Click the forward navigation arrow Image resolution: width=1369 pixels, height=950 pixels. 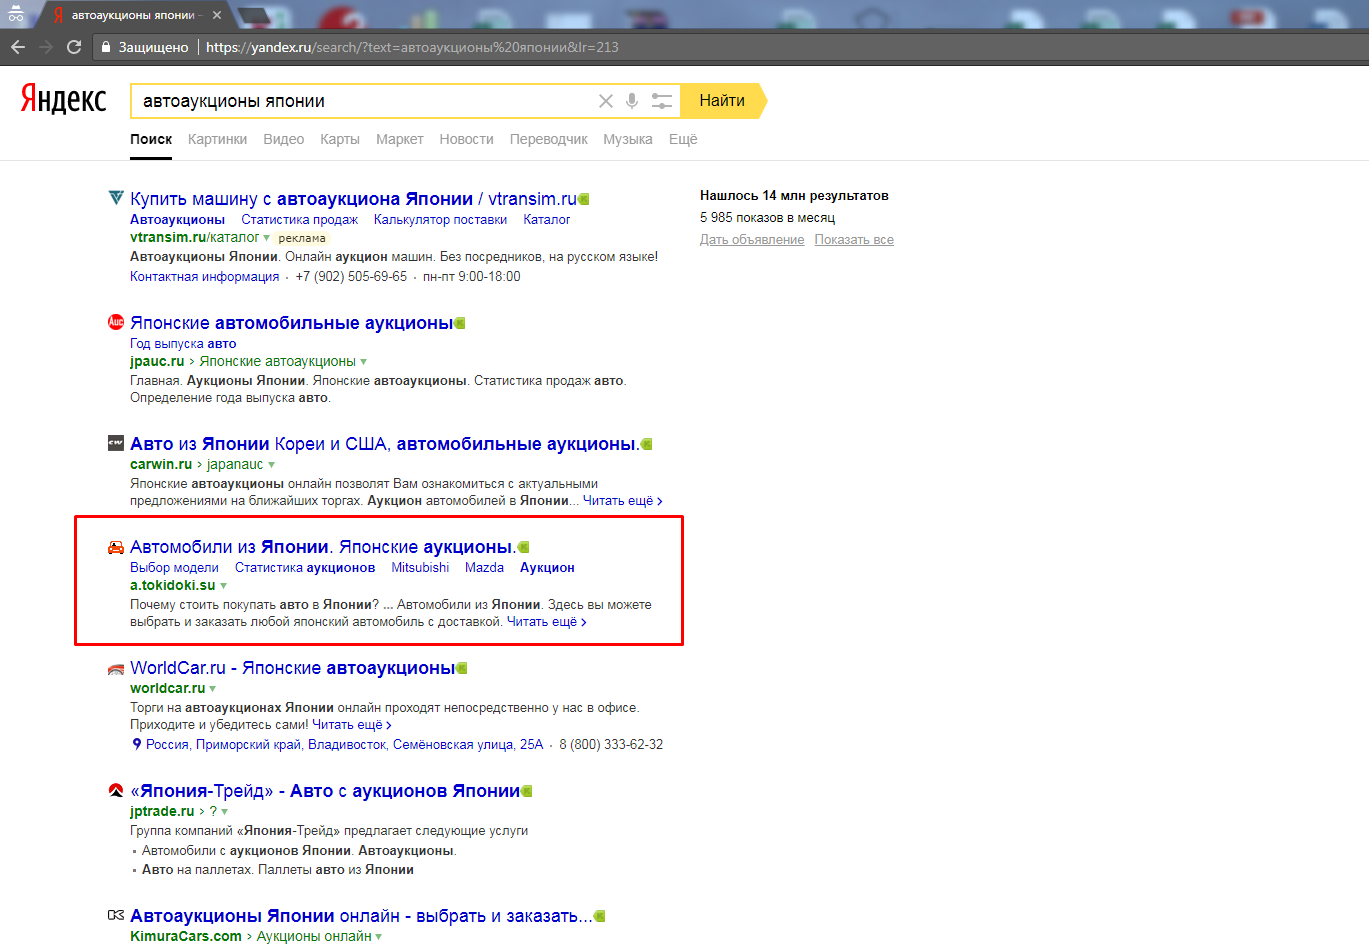pyautogui.click(x=46, y=47)
